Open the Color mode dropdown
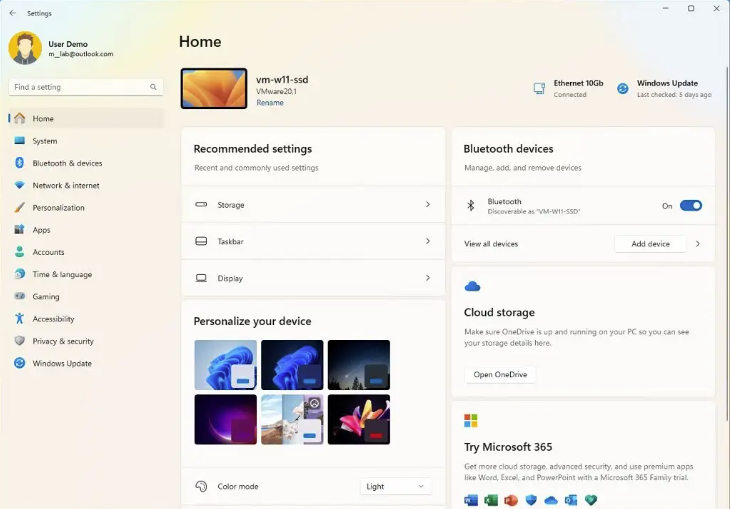 396,487
